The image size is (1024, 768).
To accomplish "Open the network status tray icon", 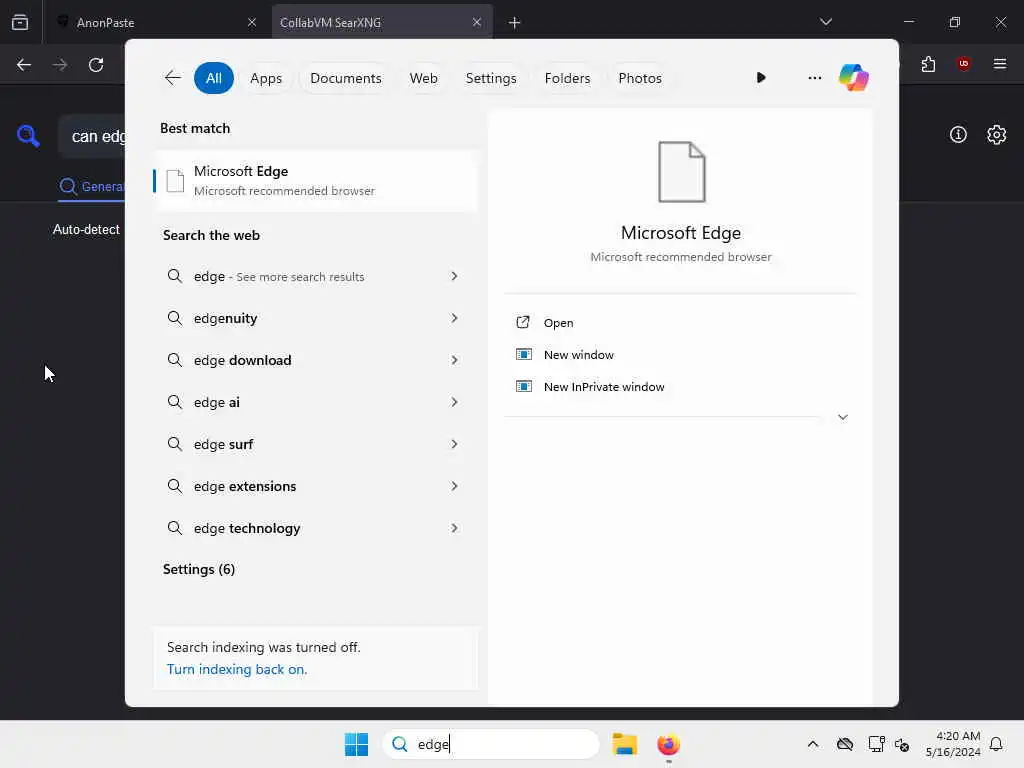I will (876, 744).
